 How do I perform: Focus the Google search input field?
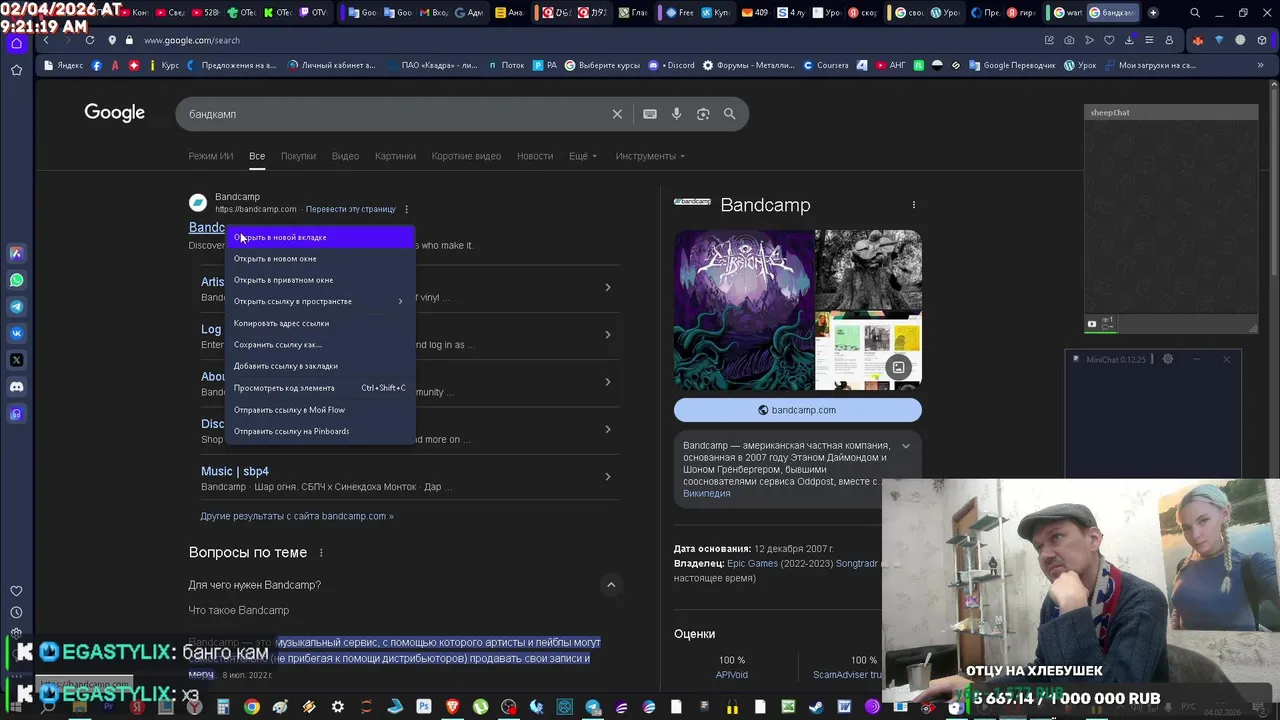[x=395, y=114]
